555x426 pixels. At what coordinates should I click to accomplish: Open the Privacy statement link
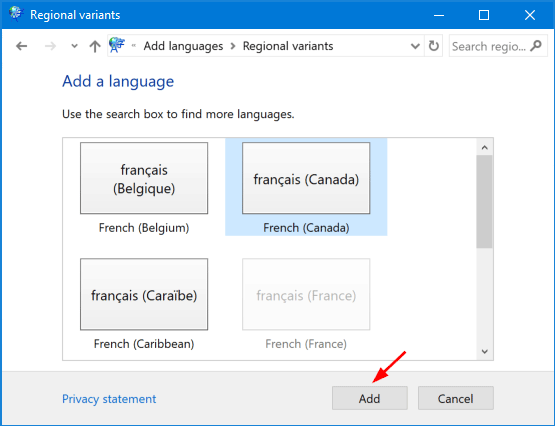click(109, 399)
